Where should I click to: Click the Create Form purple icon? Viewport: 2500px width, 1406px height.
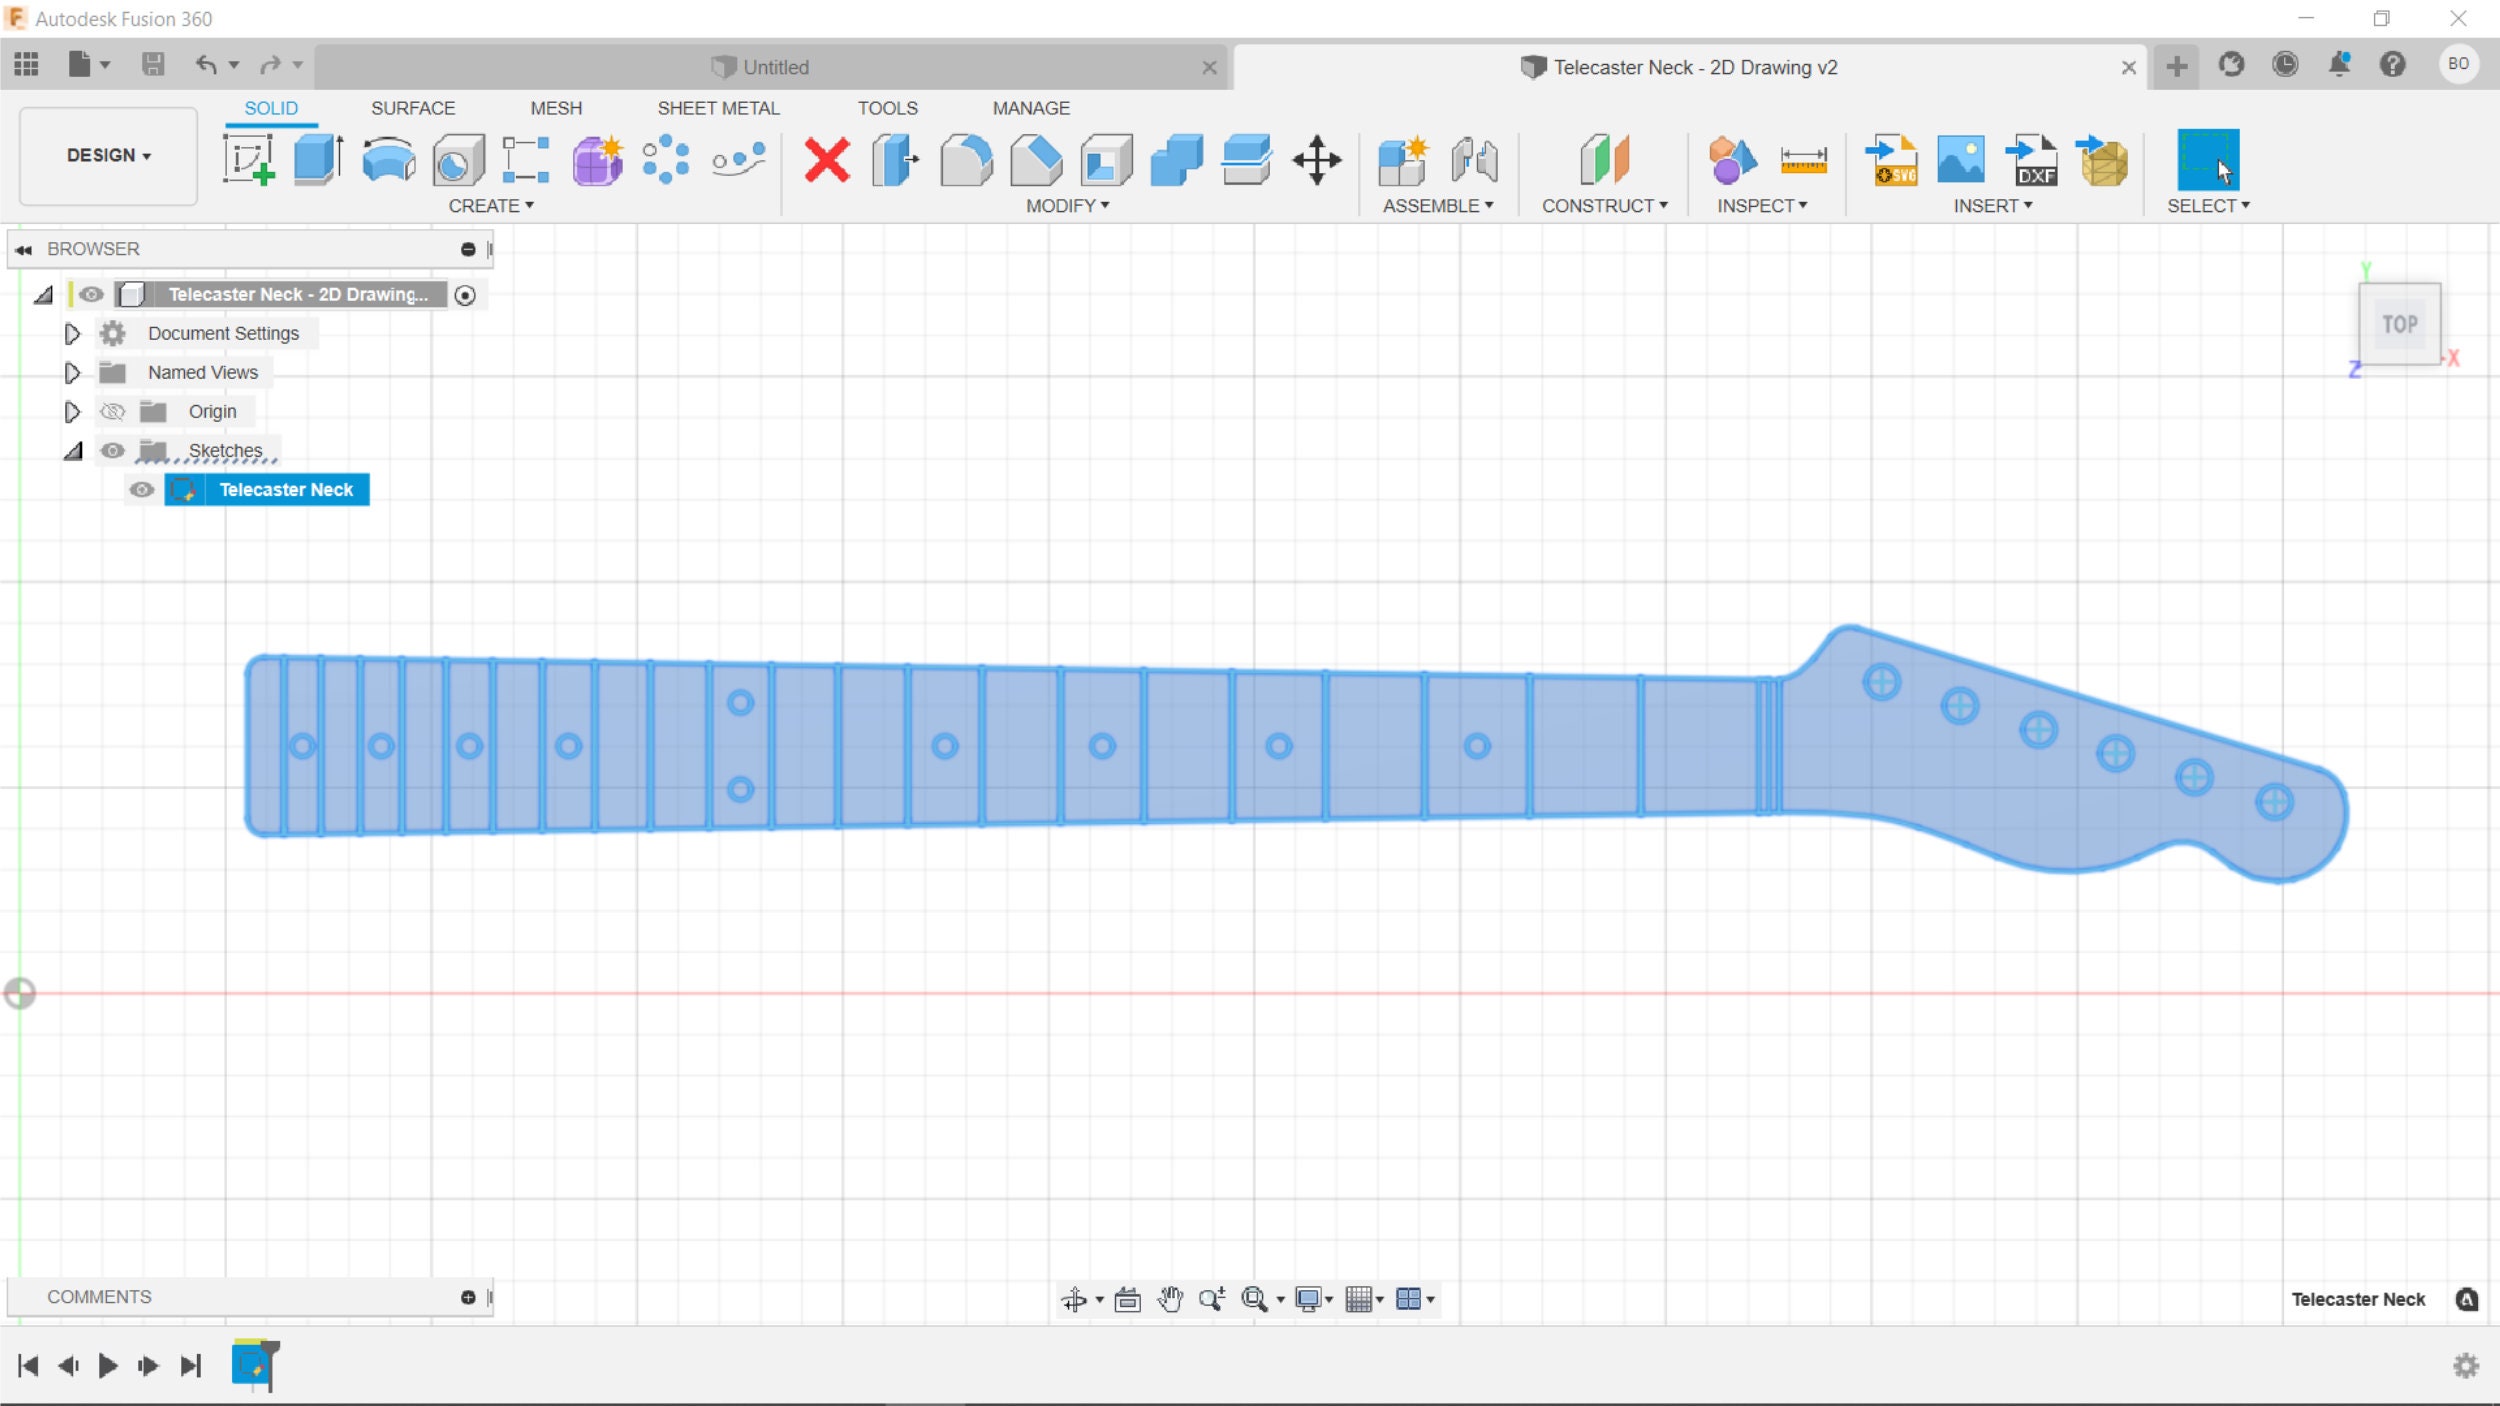pos(596,160)
